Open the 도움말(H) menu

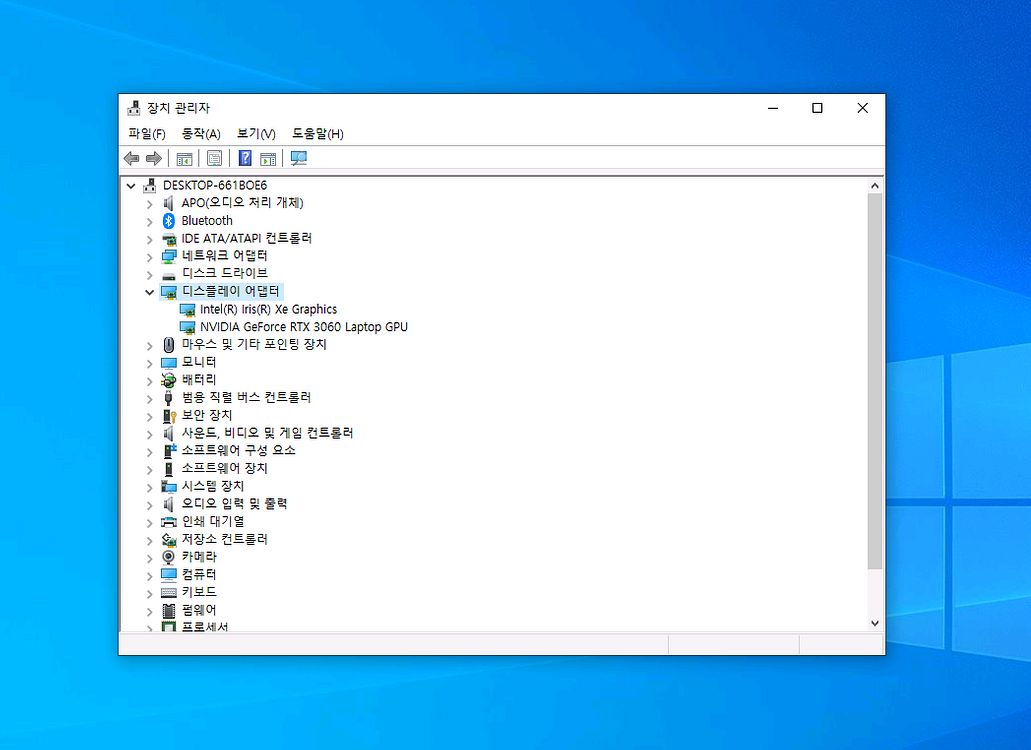pos(318,134)
